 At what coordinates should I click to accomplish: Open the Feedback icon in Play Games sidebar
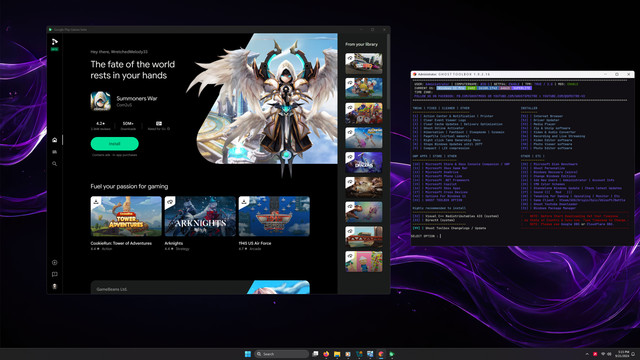pos(55,274)
